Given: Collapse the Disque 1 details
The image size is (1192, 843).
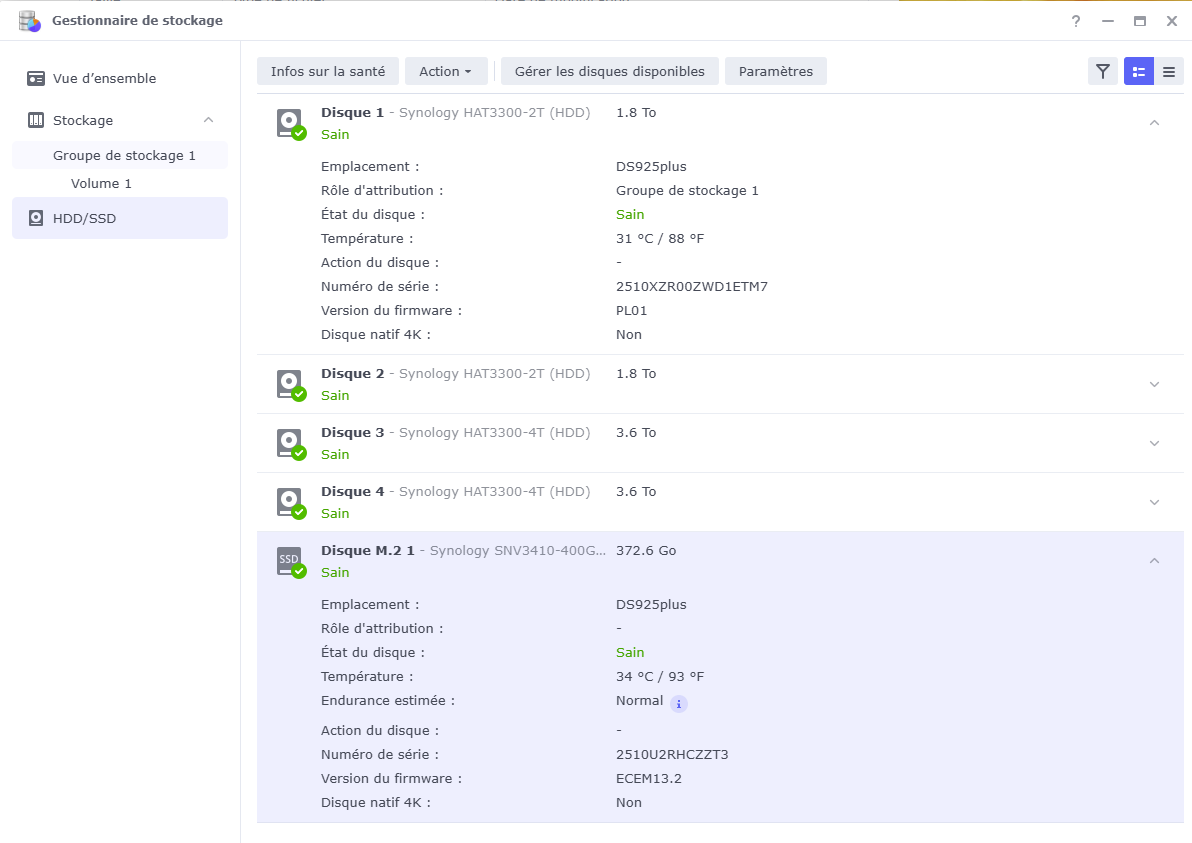Looking at the screenshot, I should pyautogui.click(x=1154, y=123).
